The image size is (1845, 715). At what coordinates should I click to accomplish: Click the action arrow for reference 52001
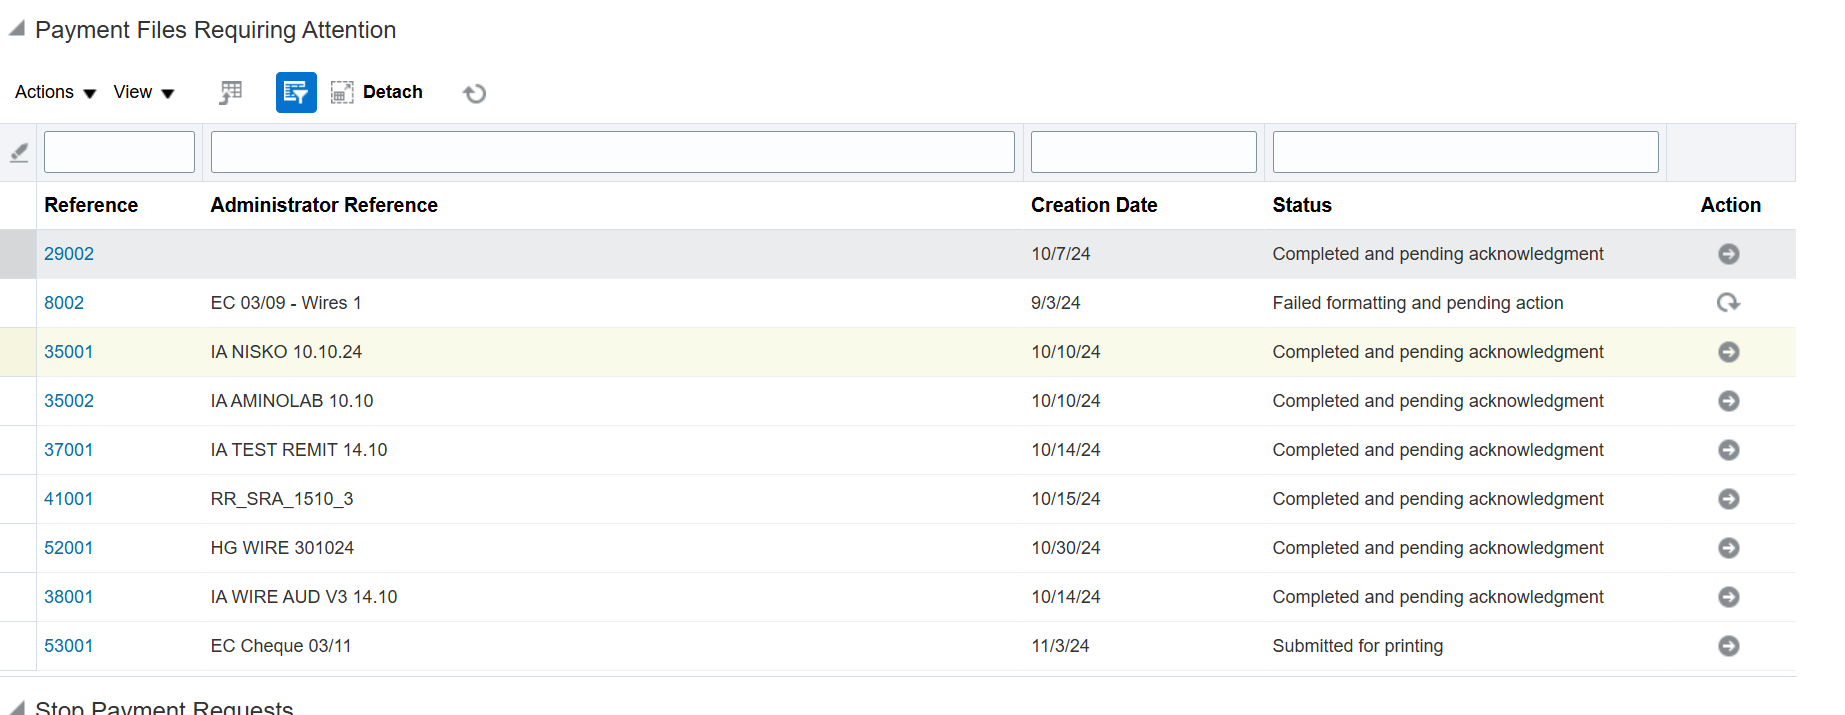coord(1728,548)
